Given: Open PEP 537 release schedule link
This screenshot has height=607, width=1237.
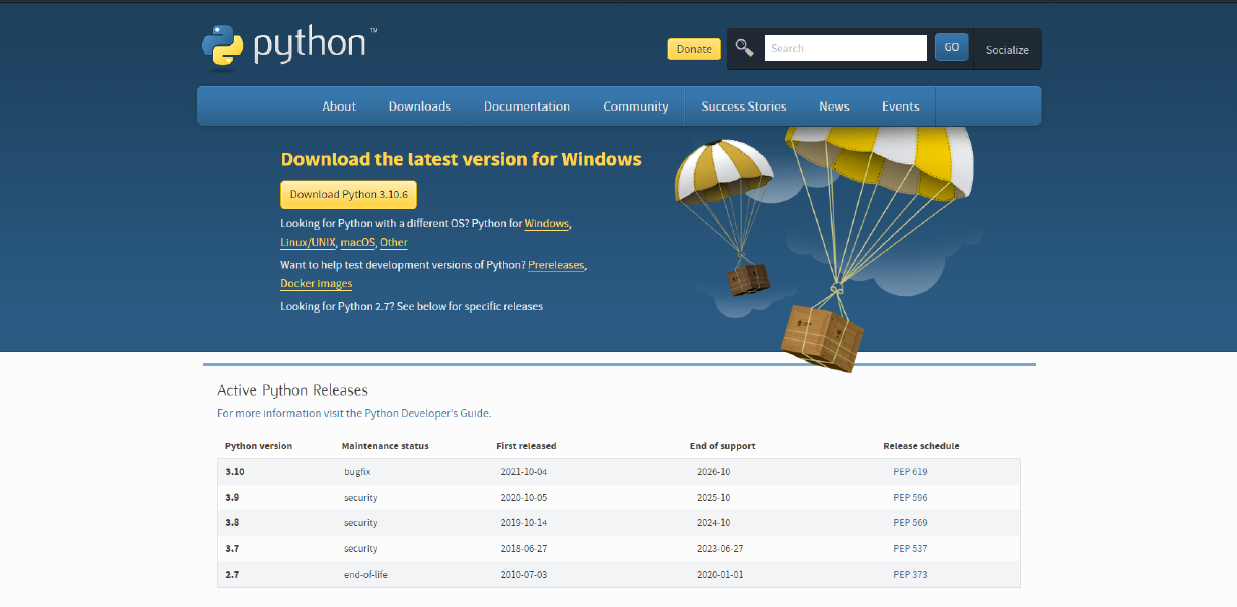Looking at the screenshot, I should click(x=911, y=549).
